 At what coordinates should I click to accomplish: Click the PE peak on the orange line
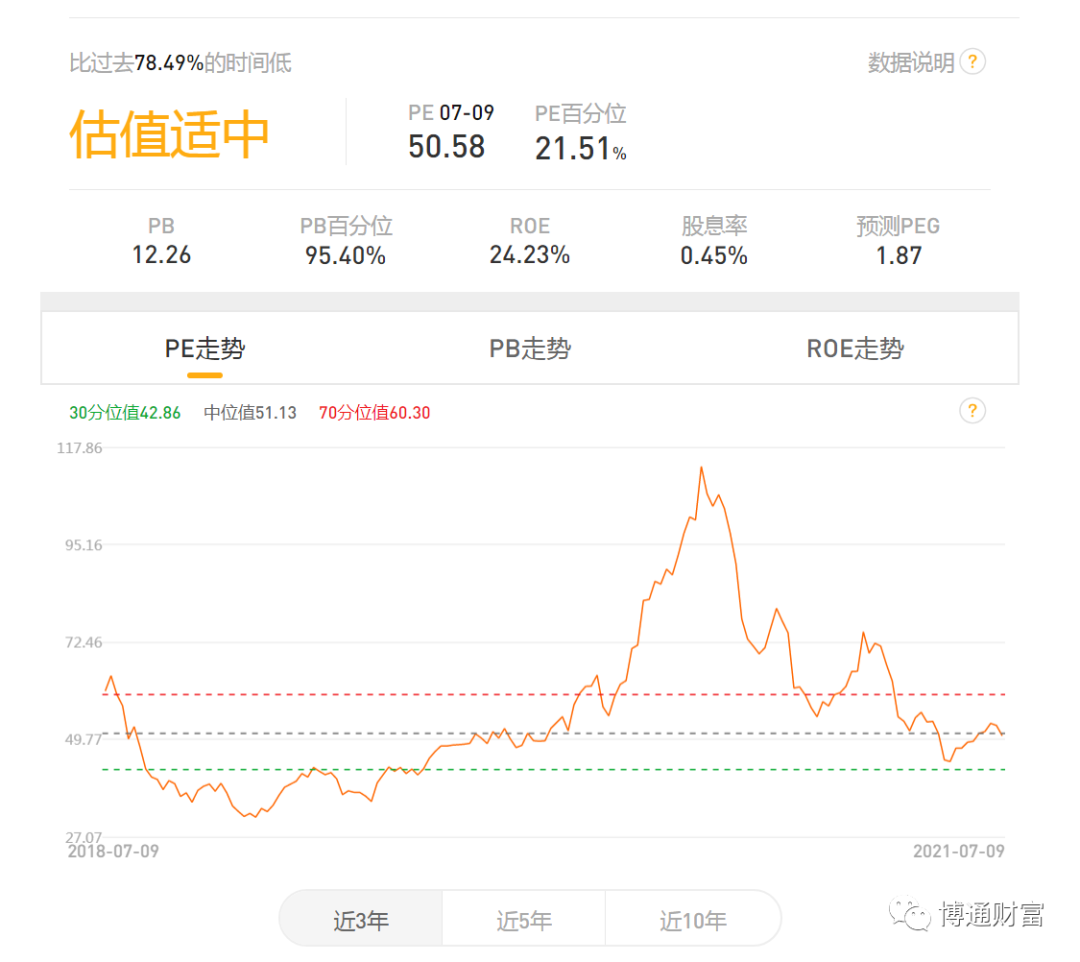[x=701, y=468]
